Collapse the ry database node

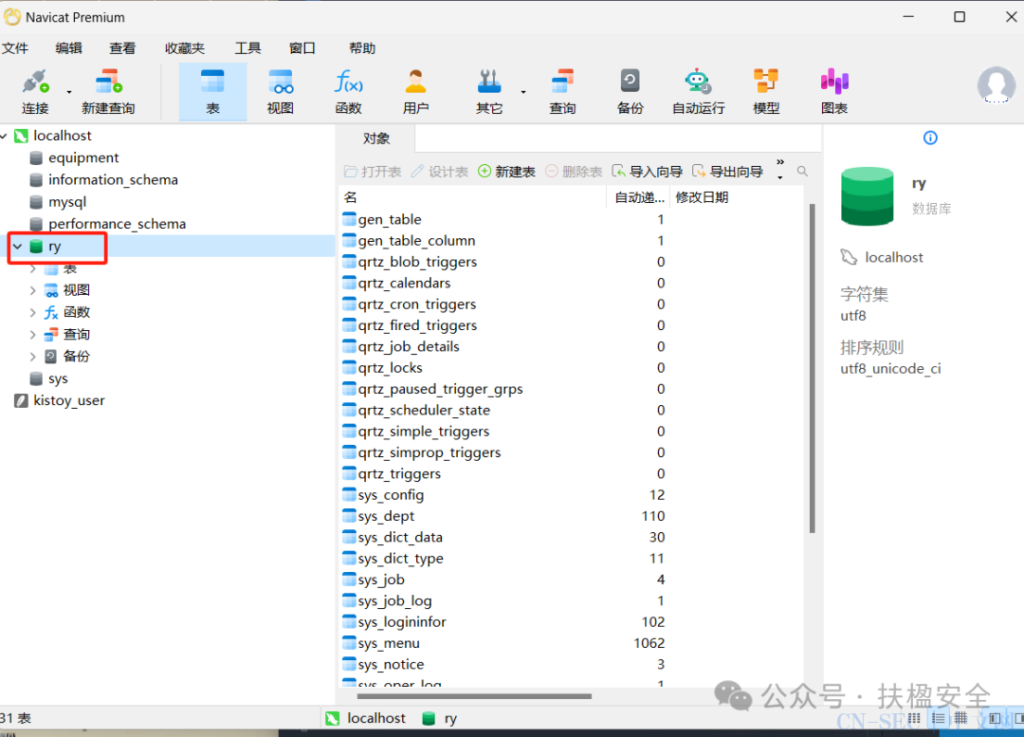(18, 246)
